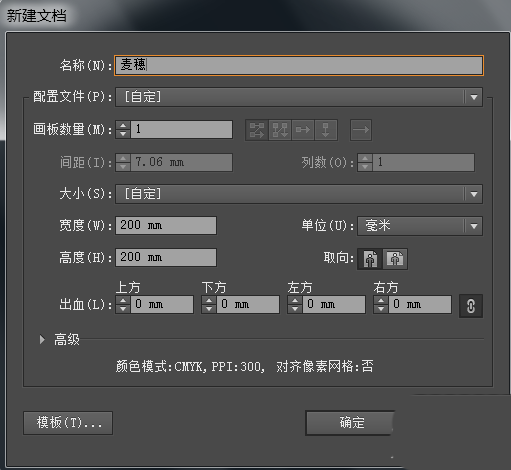
Task: Increase top bleed with up stepper arrow
Action: [123, 300]
